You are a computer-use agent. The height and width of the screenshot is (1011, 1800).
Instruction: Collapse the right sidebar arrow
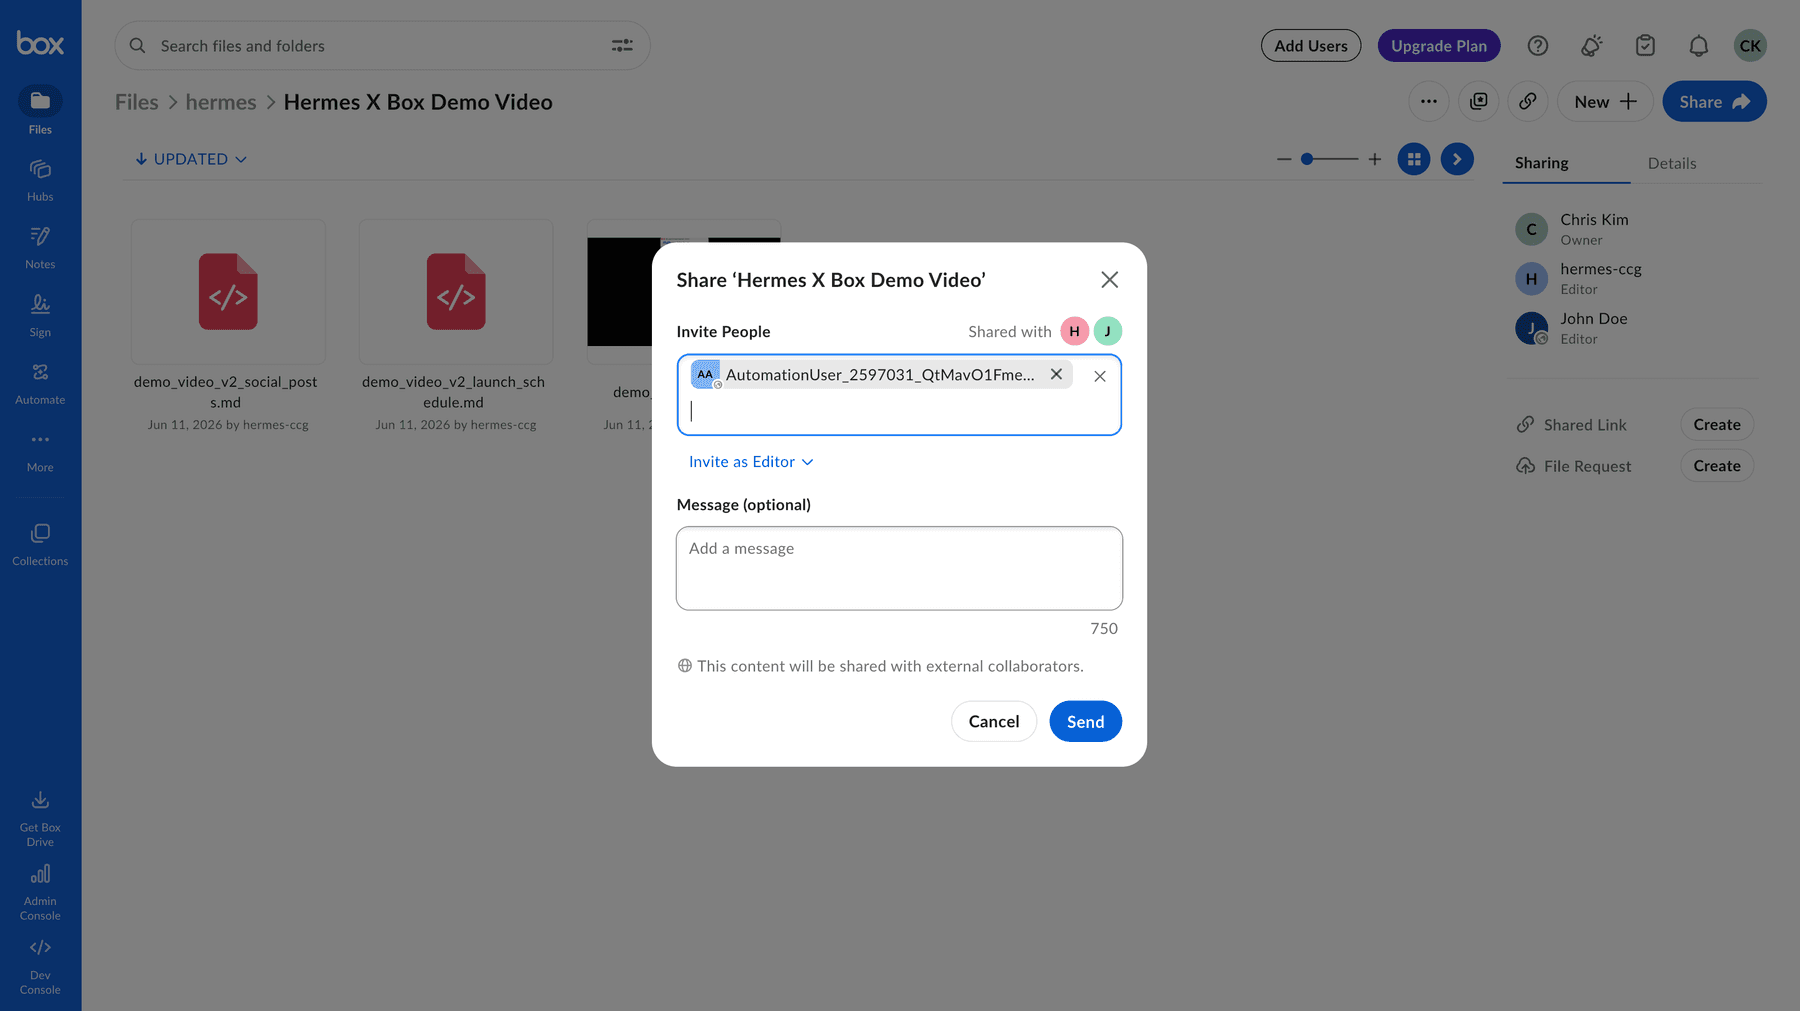tap(1457, 159)
